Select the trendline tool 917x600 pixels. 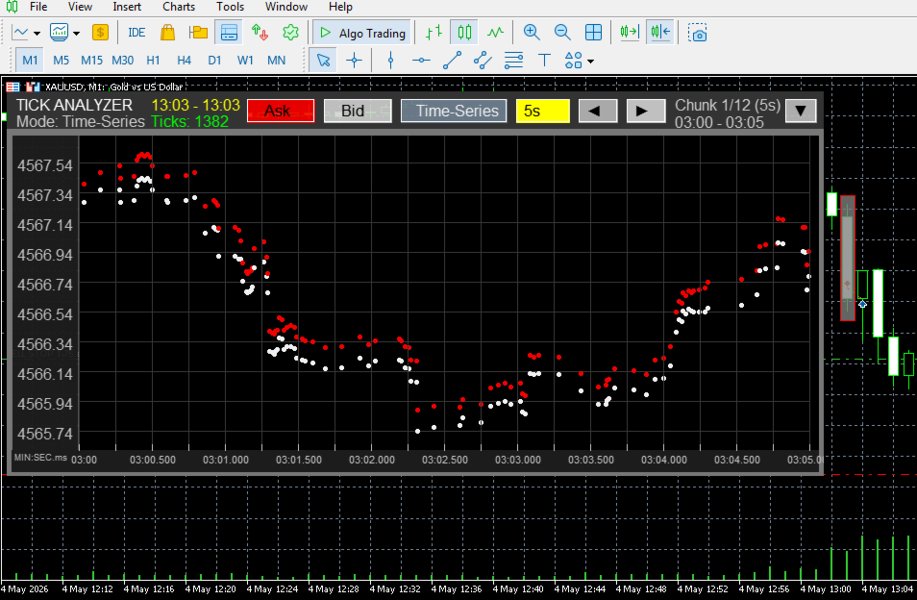click(x=452, y=60)
